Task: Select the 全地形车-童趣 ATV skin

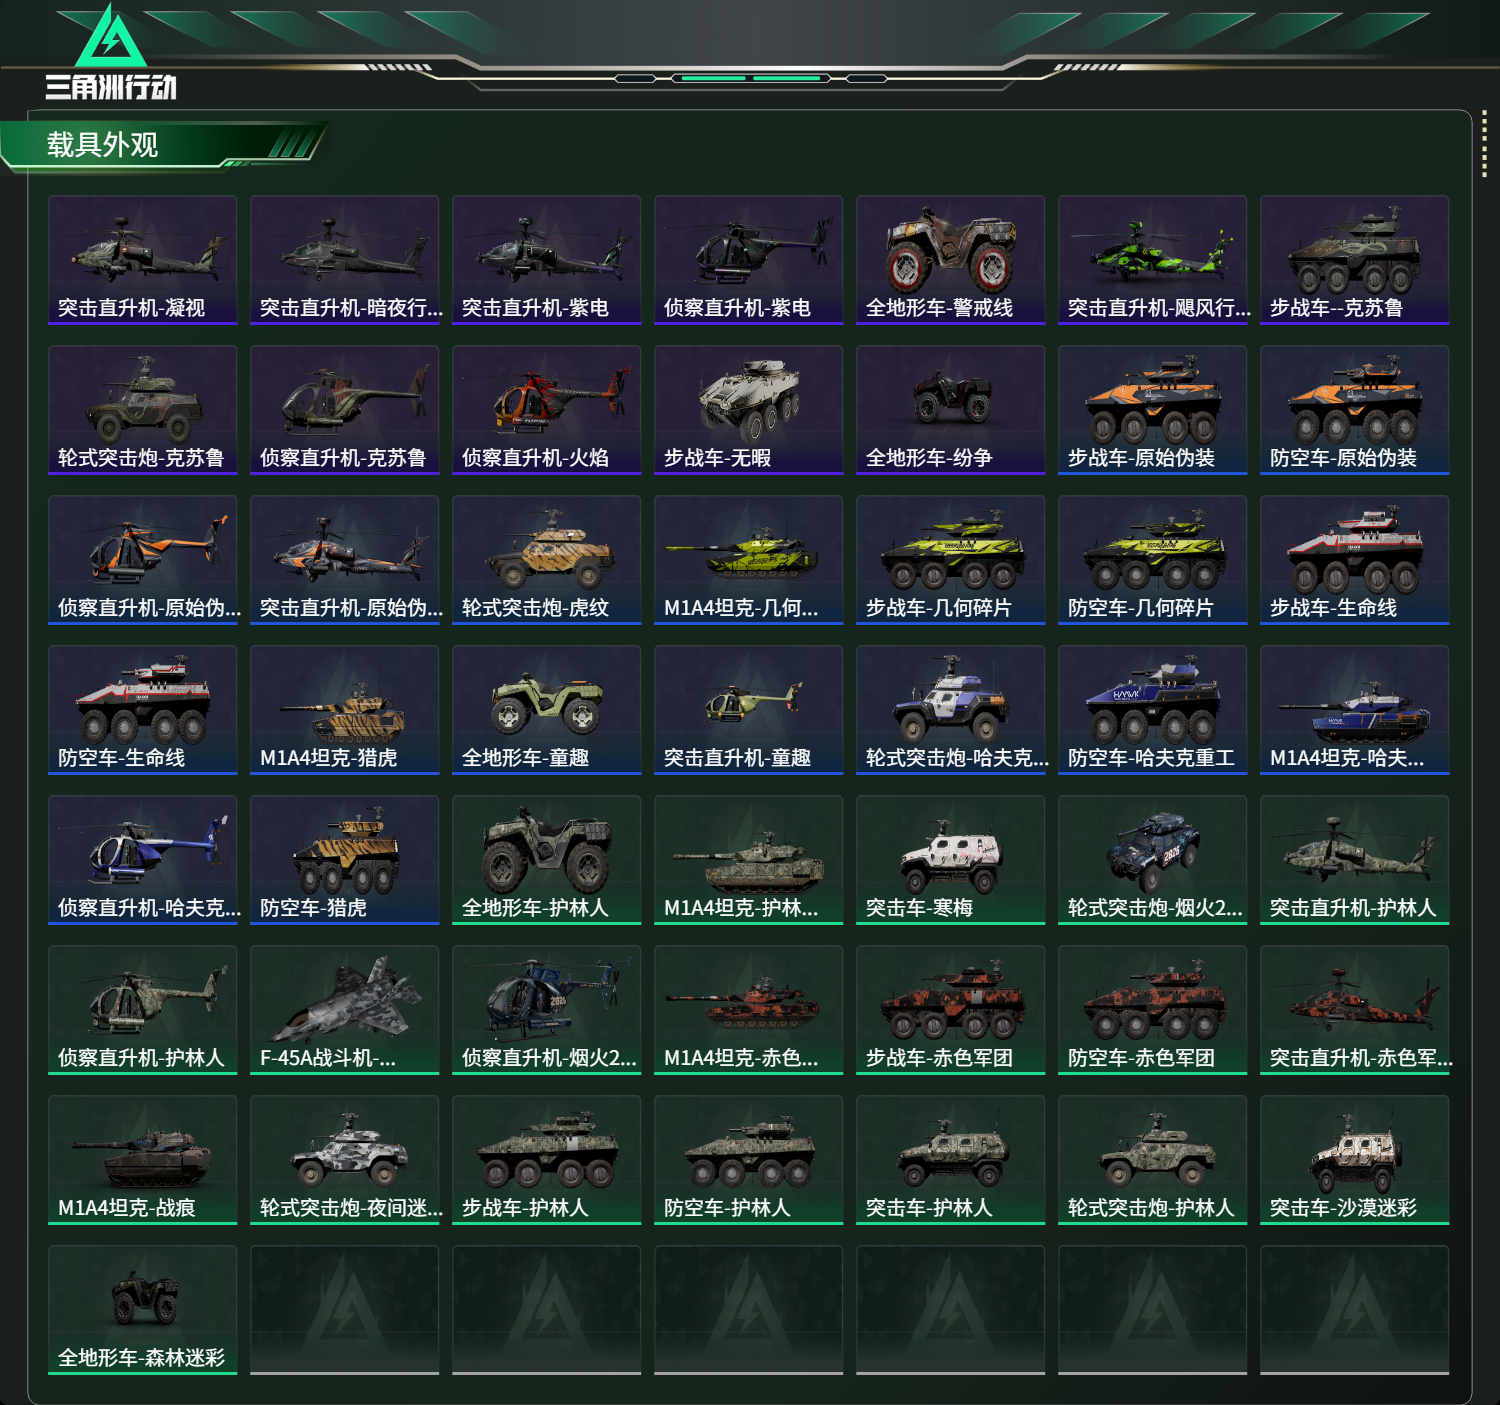Action: pyautogui.click(x=547, y=710)
